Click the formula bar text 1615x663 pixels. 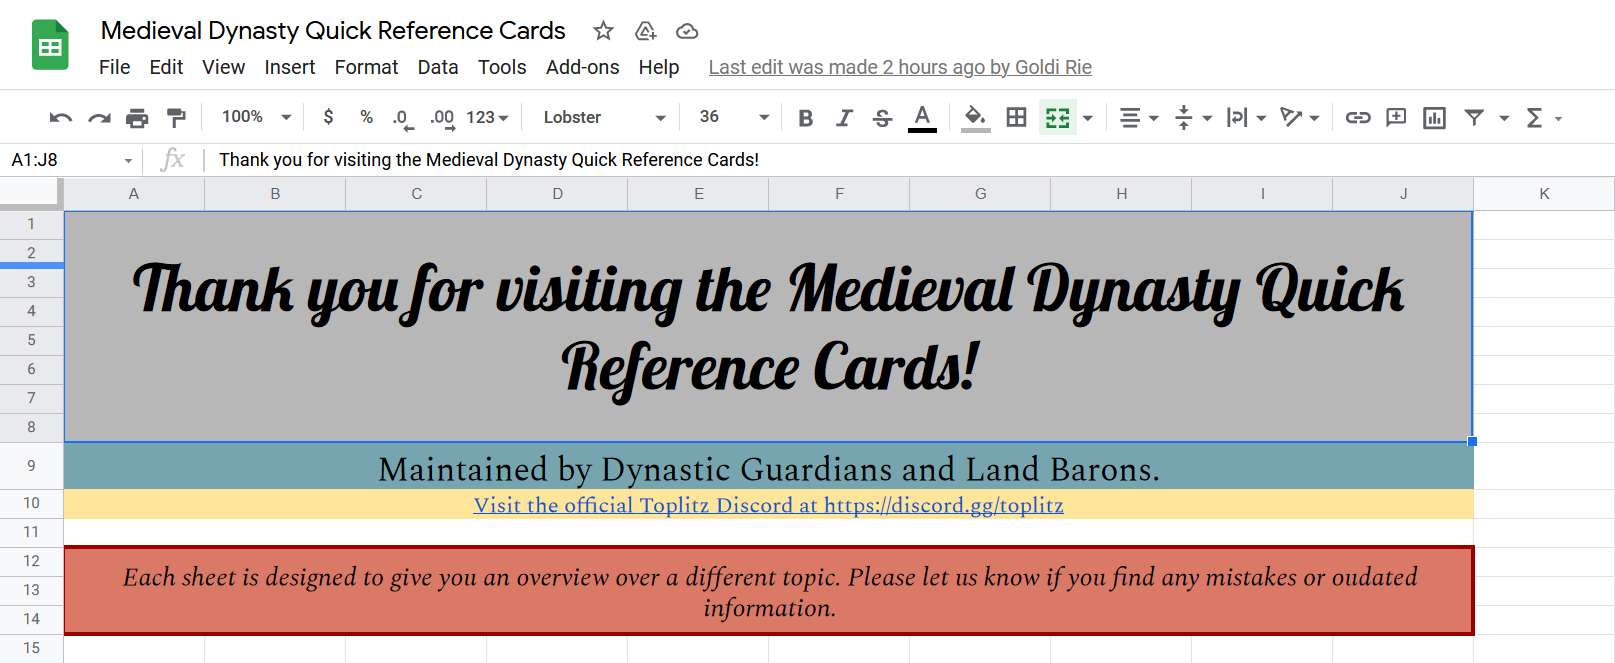tap(489, 160)
